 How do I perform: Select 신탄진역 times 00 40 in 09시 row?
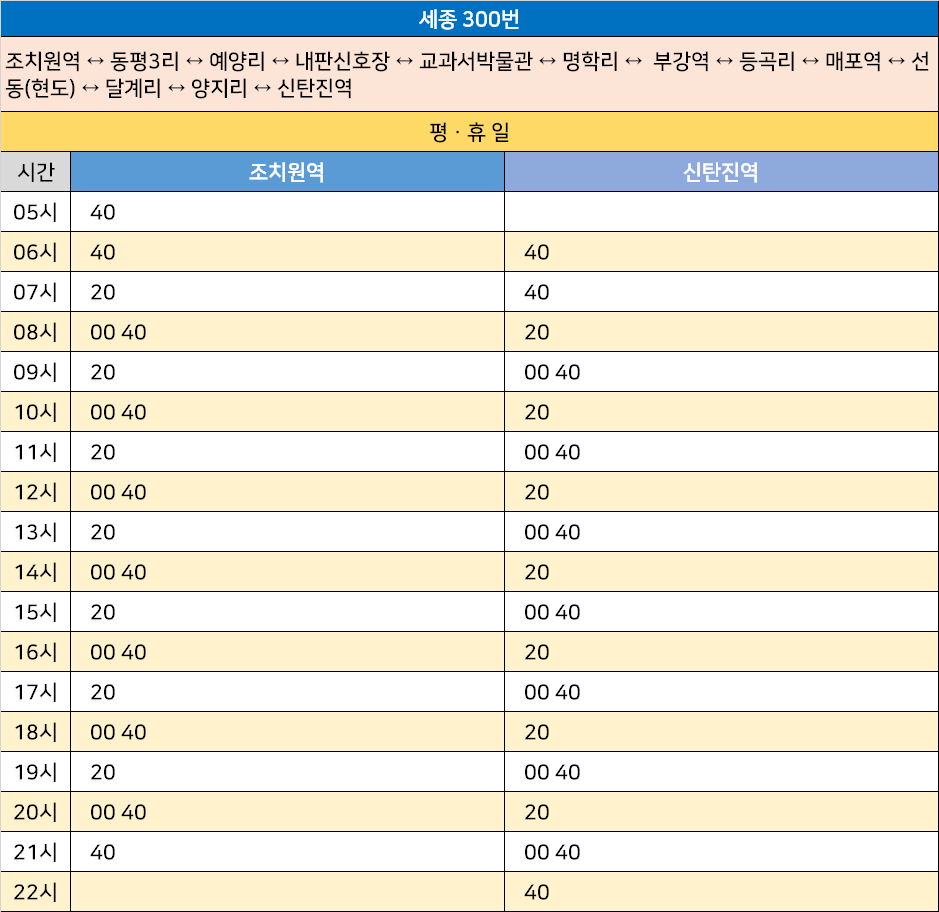click(552, 372)
